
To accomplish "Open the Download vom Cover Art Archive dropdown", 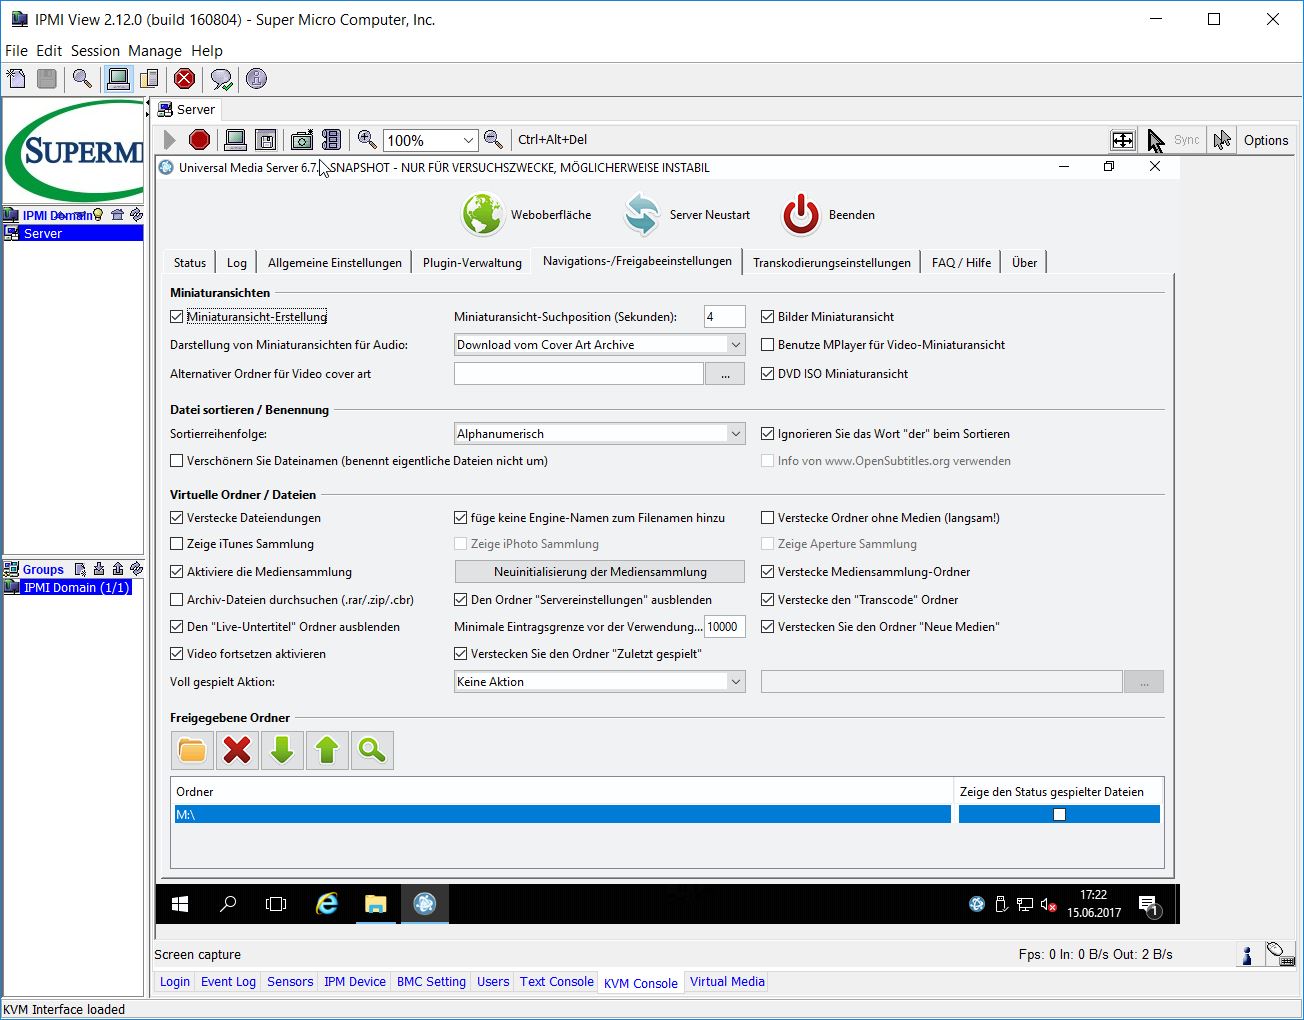I will coord(600,345).
